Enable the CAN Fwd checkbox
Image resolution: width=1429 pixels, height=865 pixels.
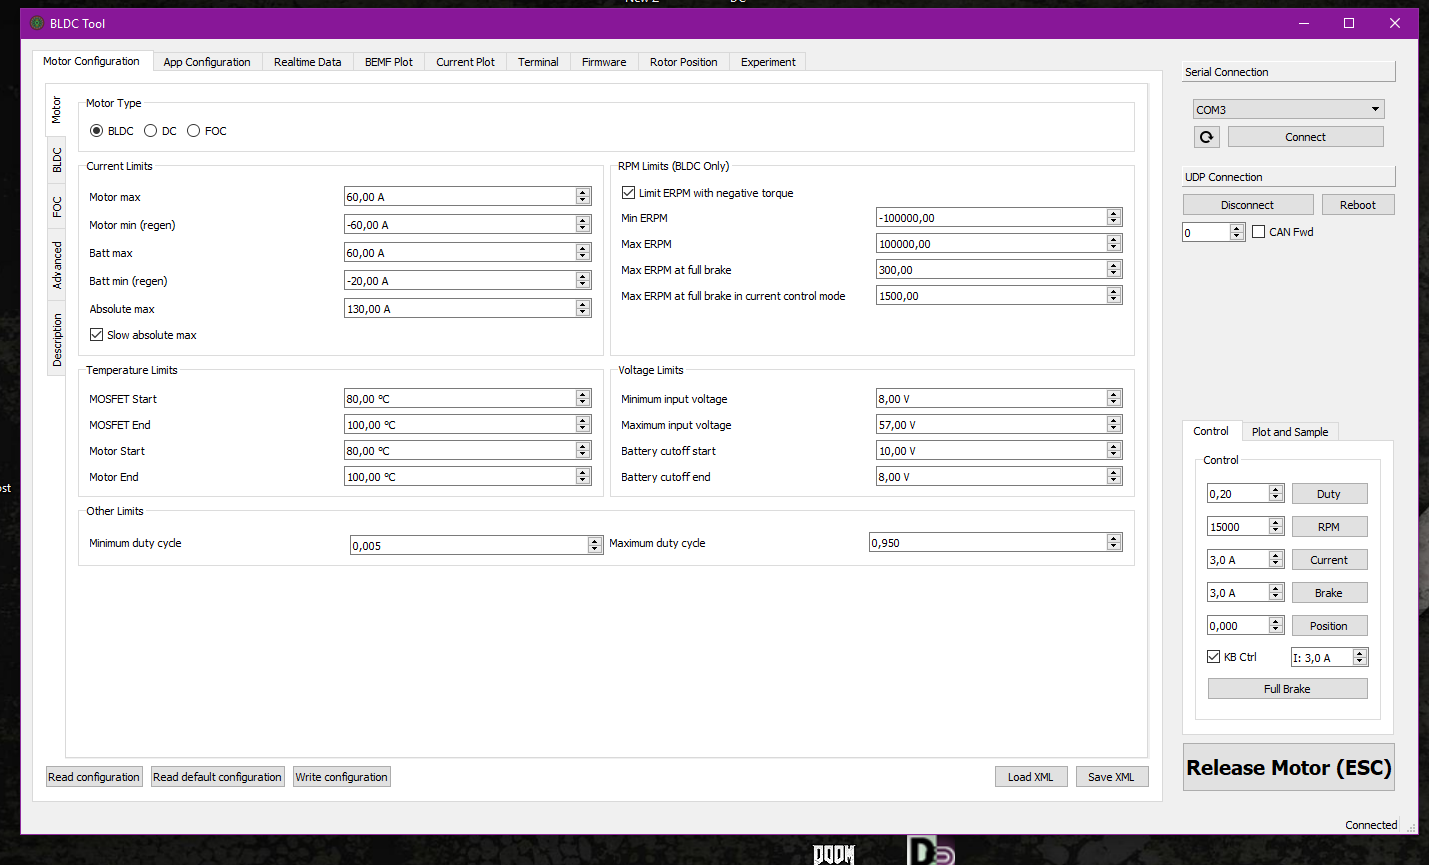pos(1259,232)
